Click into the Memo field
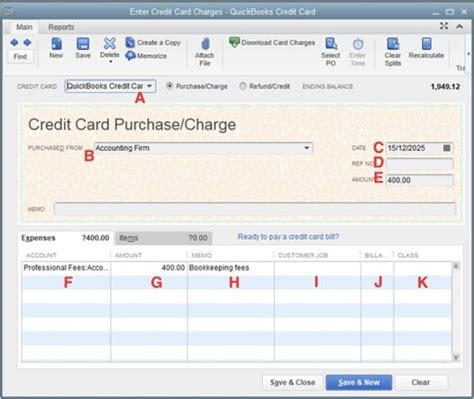Viewport: 474px width, 399px height. (x=255, y=209)
